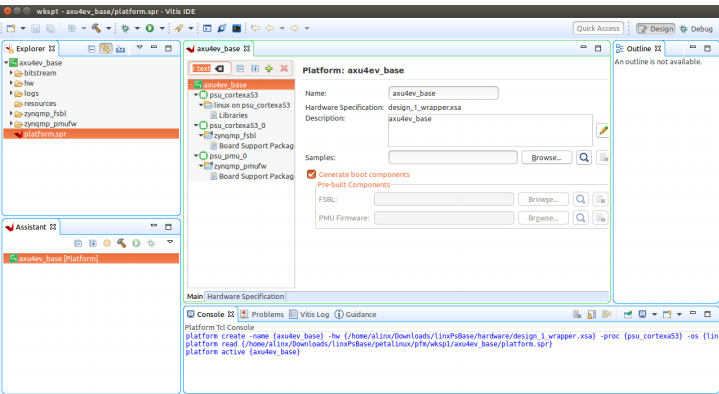Select the Outline panel tab
This screenshot has width=719, height=394.
pos(639,49)
